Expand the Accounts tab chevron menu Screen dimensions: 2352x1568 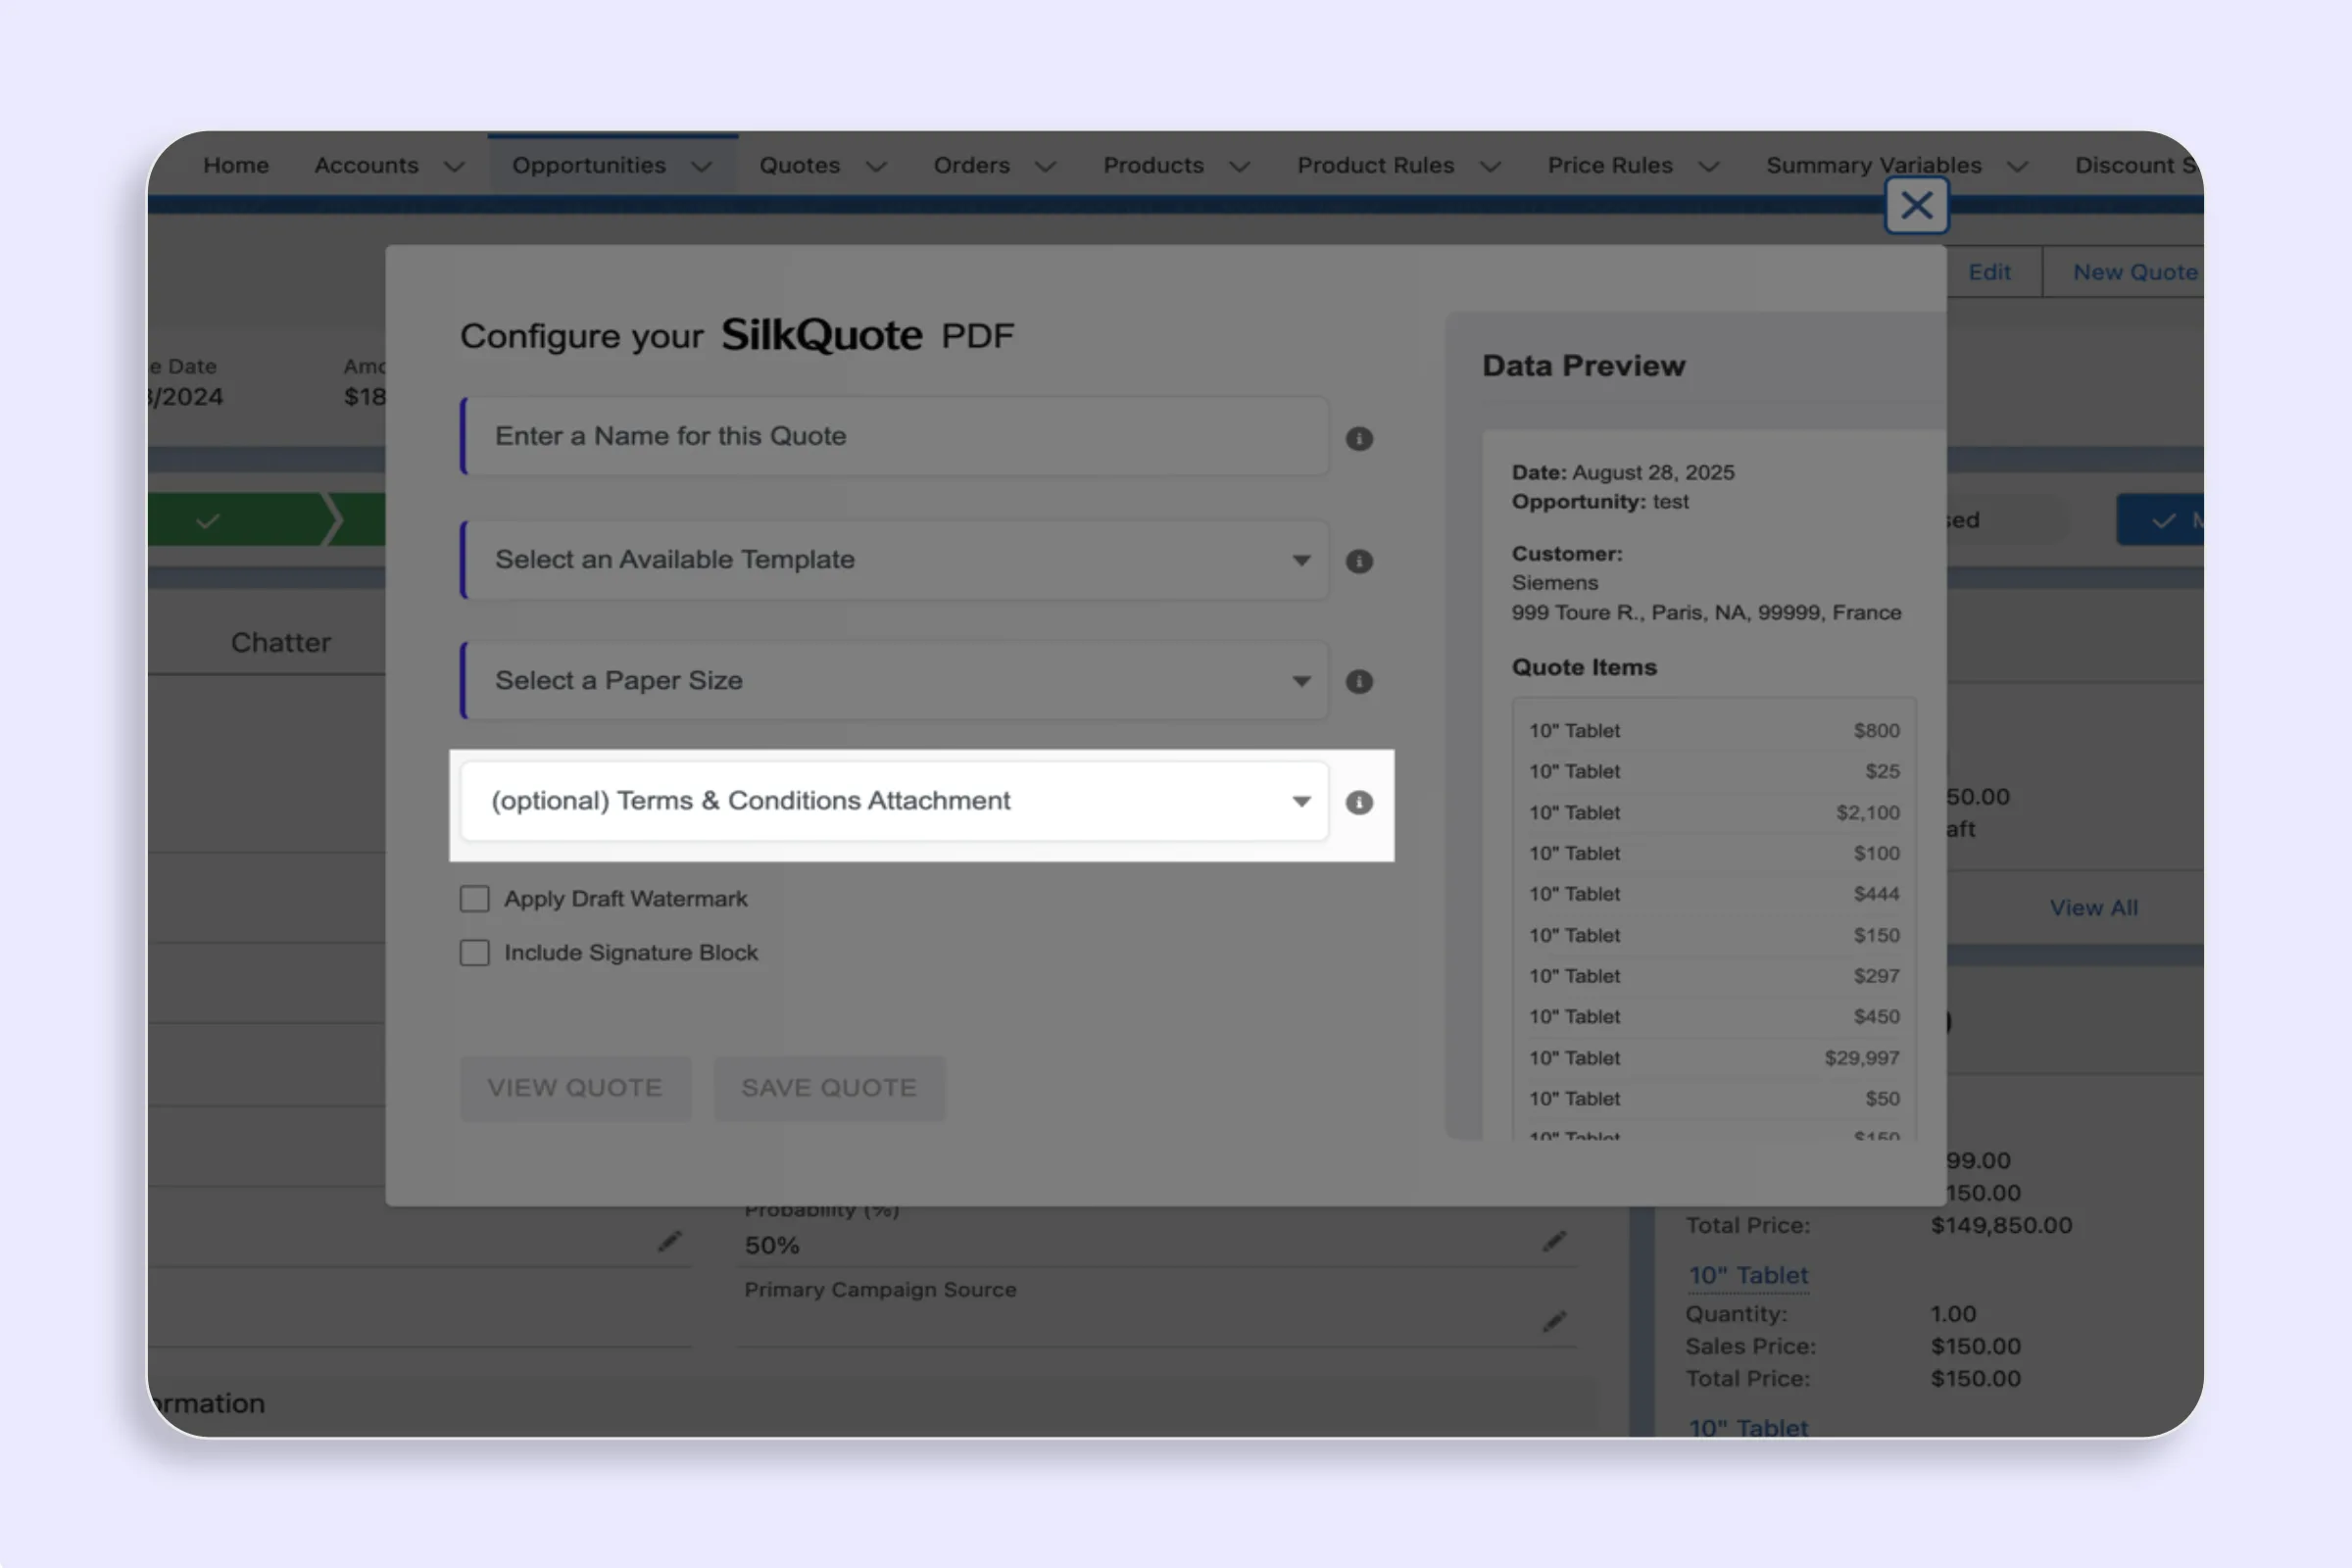454,166
